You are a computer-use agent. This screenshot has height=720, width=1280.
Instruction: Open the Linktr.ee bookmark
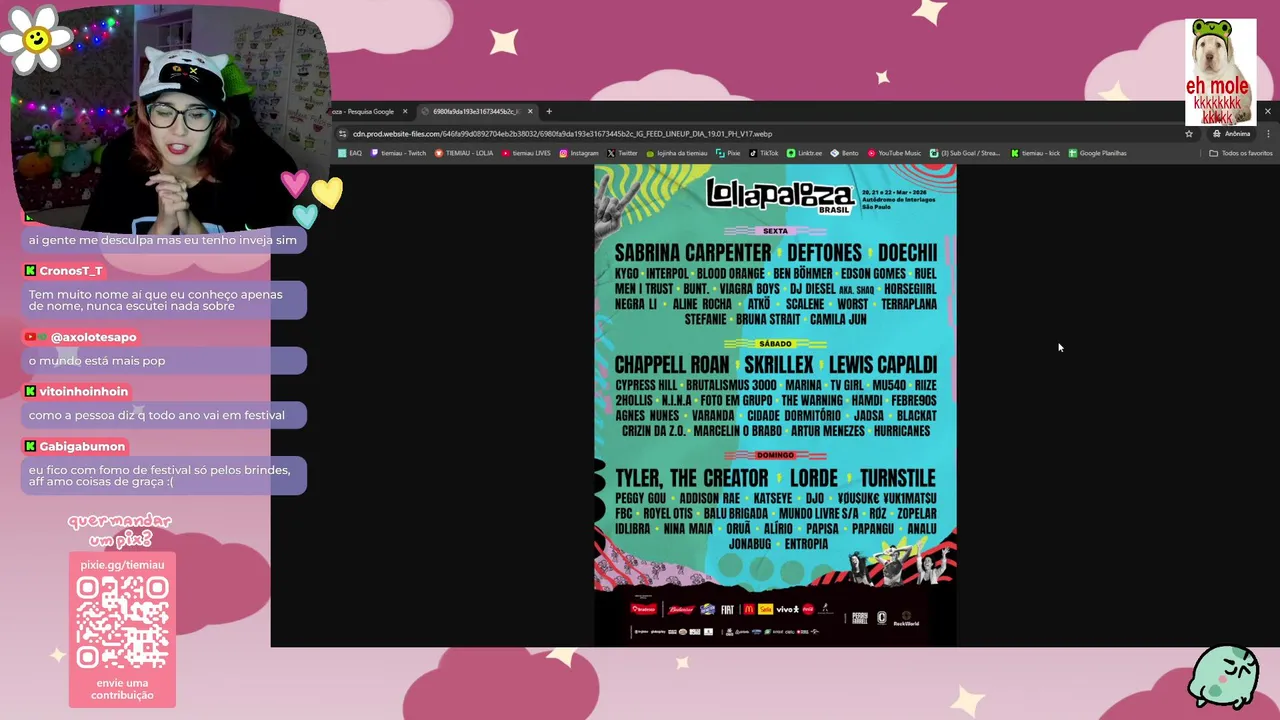pos(805,153)
